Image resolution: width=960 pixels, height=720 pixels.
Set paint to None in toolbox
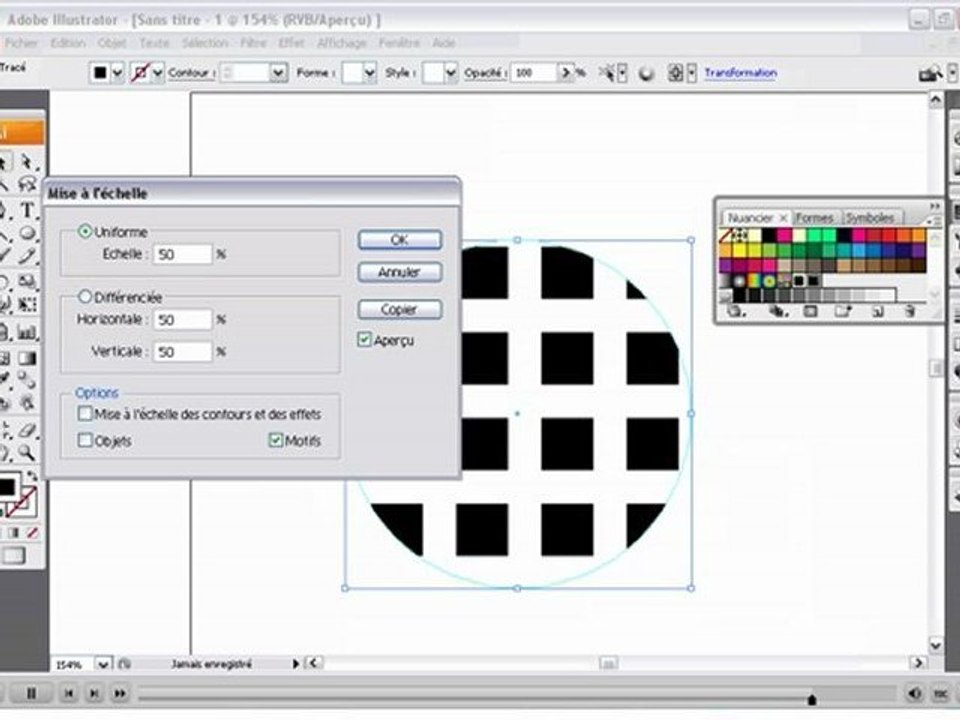click(33, 533)
